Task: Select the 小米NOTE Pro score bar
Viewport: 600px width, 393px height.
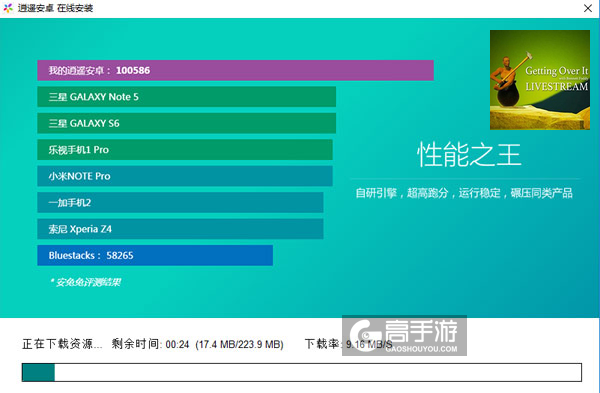Action: point(185,176)
